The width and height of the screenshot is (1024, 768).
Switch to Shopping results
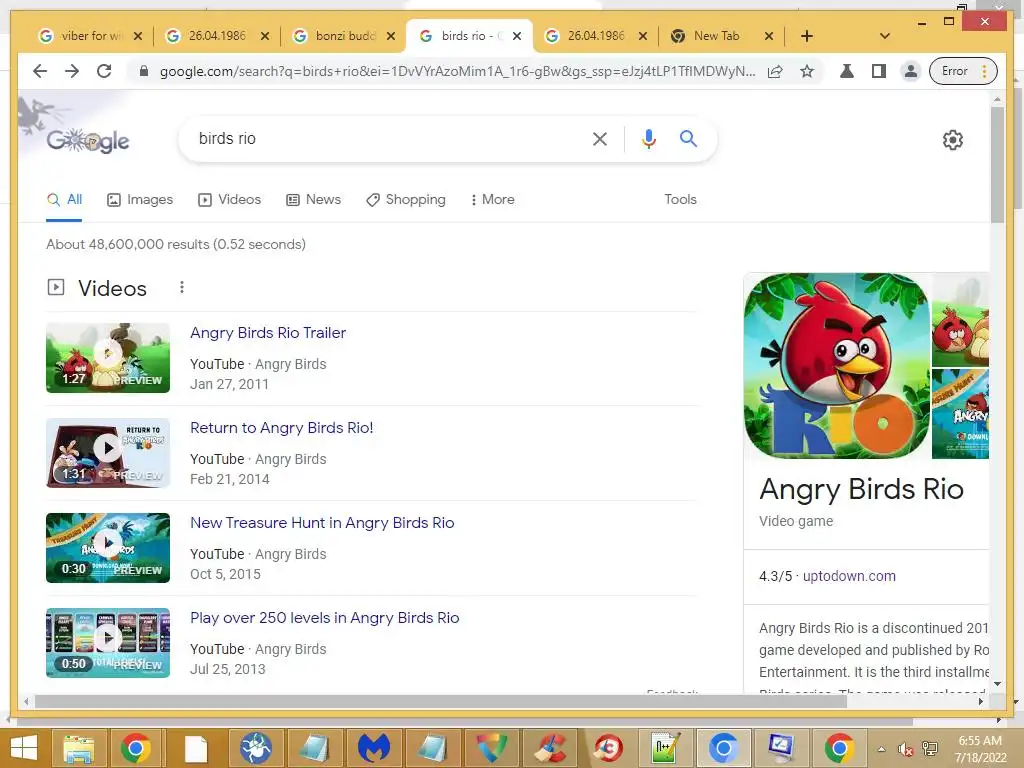coord(406,200)
